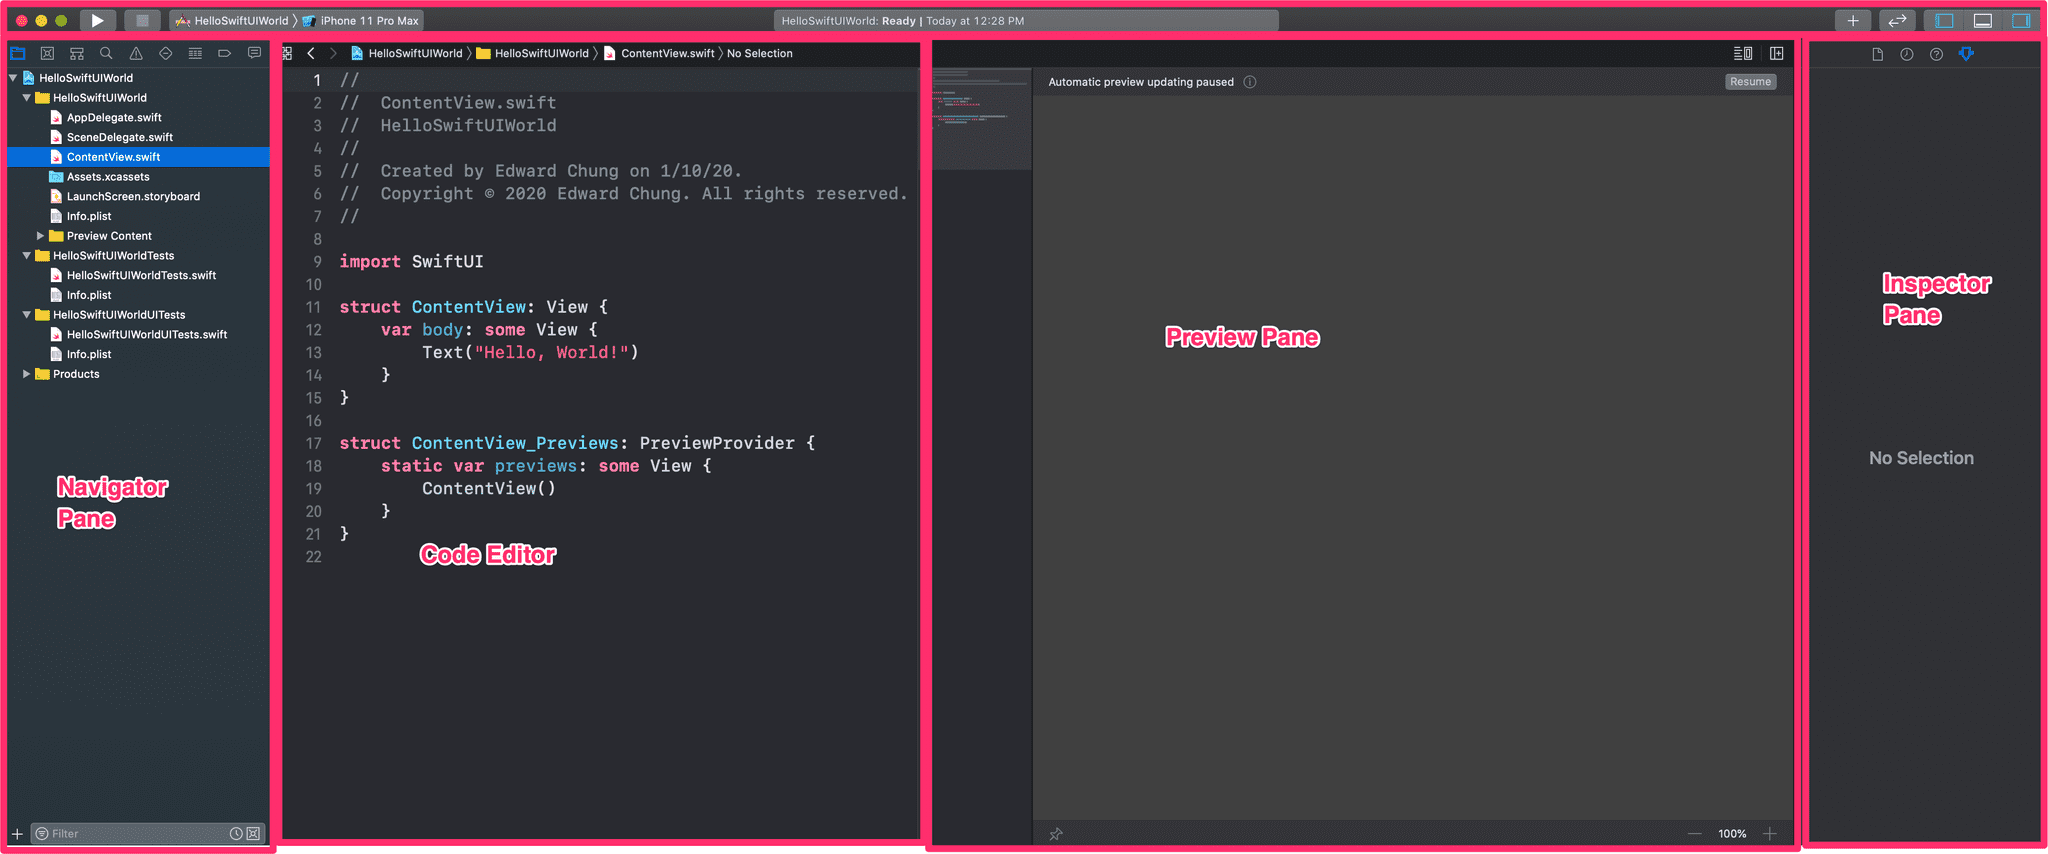Open the Debug navigator
The height and width of the screenshot is (854, 2048).
[x=195, y=53]
